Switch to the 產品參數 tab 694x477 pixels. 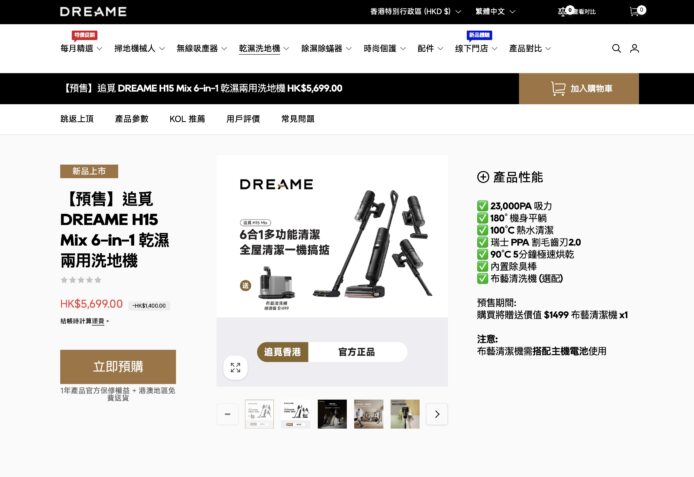tap(131, 119)
